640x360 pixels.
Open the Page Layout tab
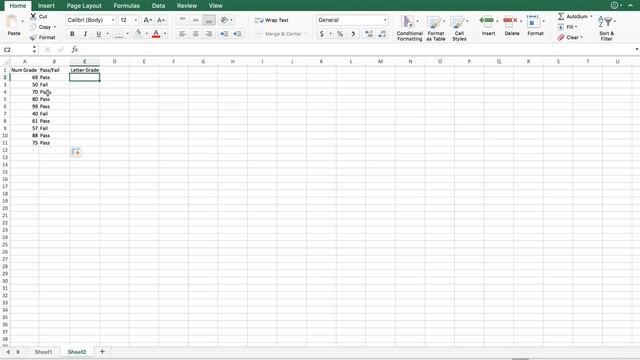84,6
